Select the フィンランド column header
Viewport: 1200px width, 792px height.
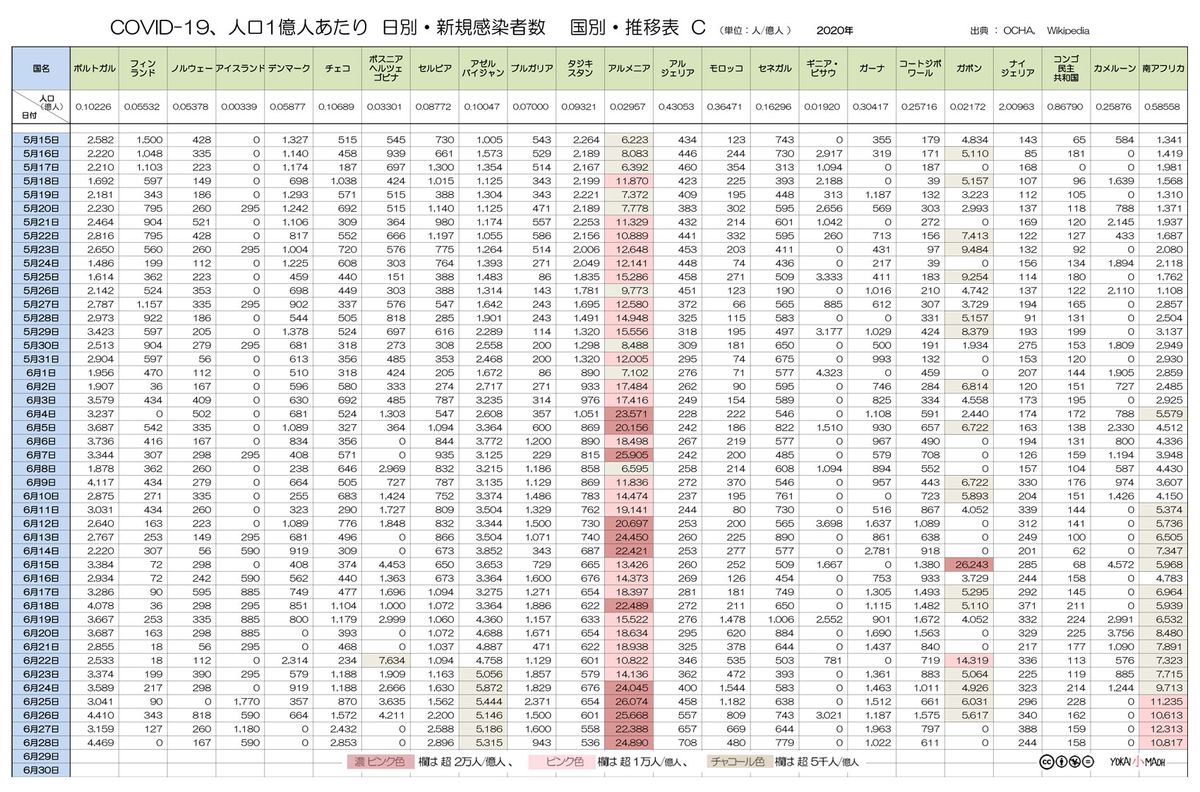click(142, 67)
